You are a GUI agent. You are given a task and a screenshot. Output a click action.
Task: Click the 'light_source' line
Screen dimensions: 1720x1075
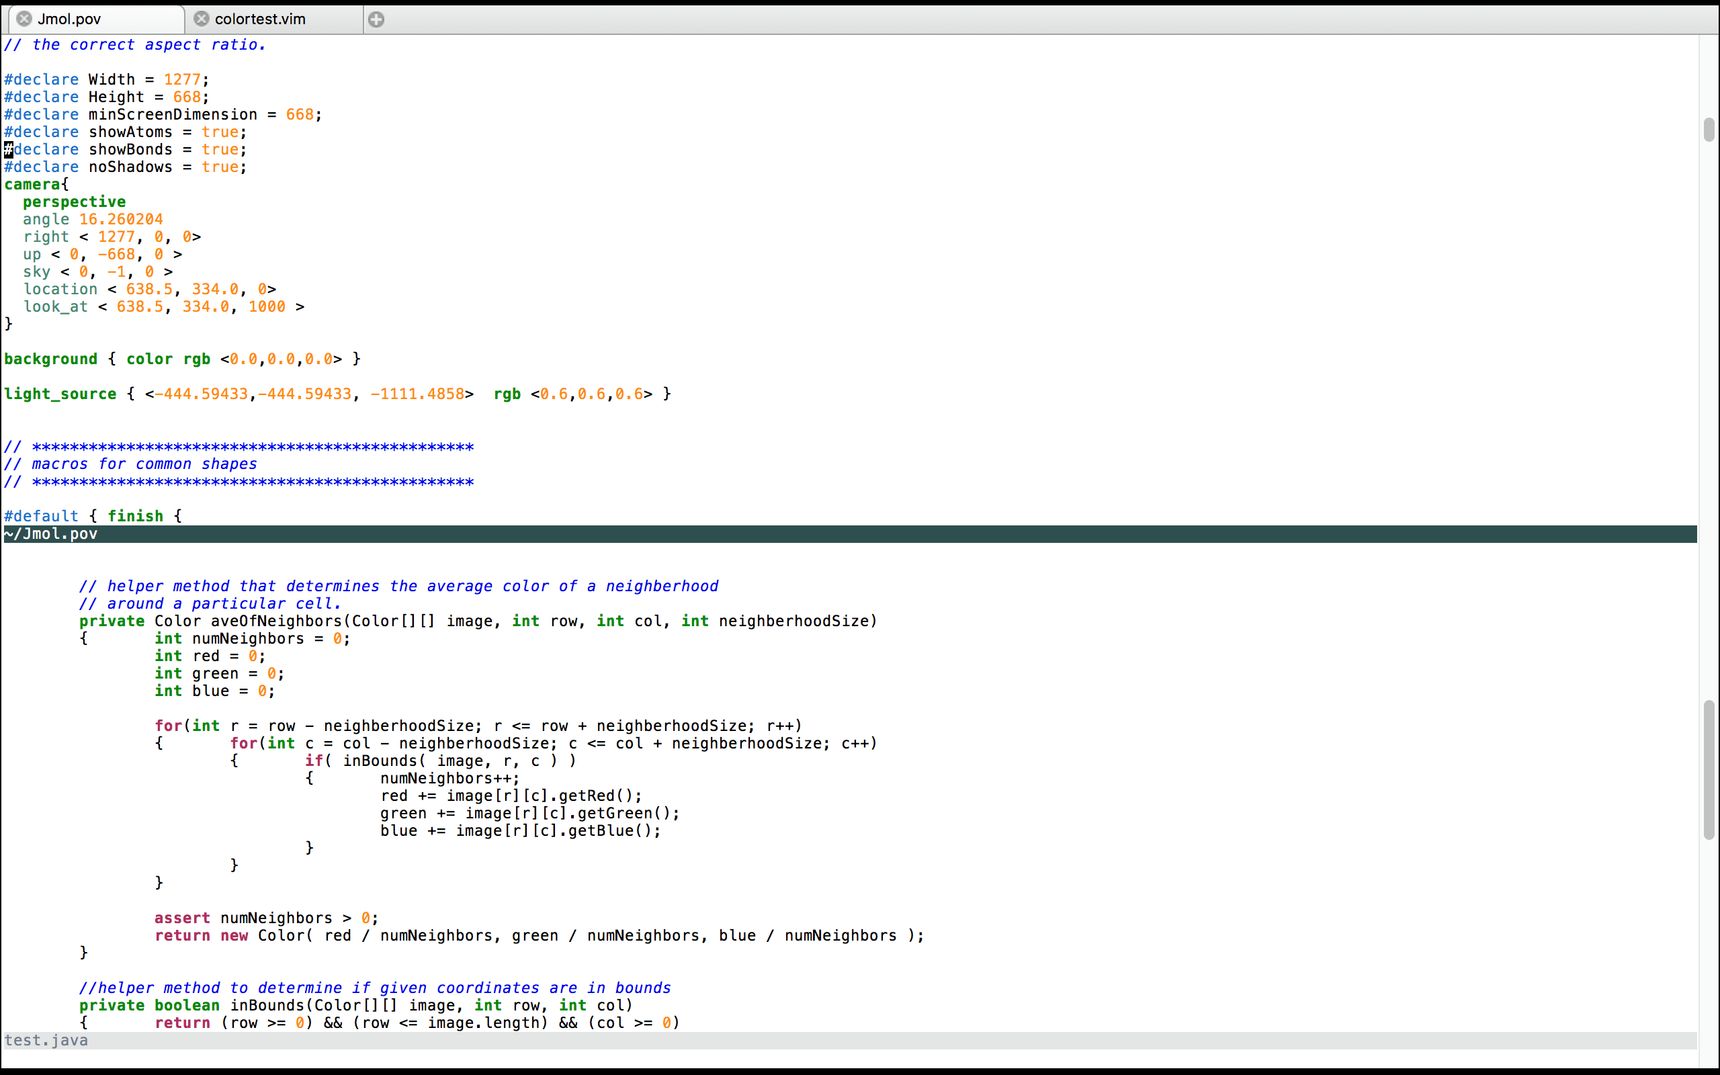tap(338, 394)
